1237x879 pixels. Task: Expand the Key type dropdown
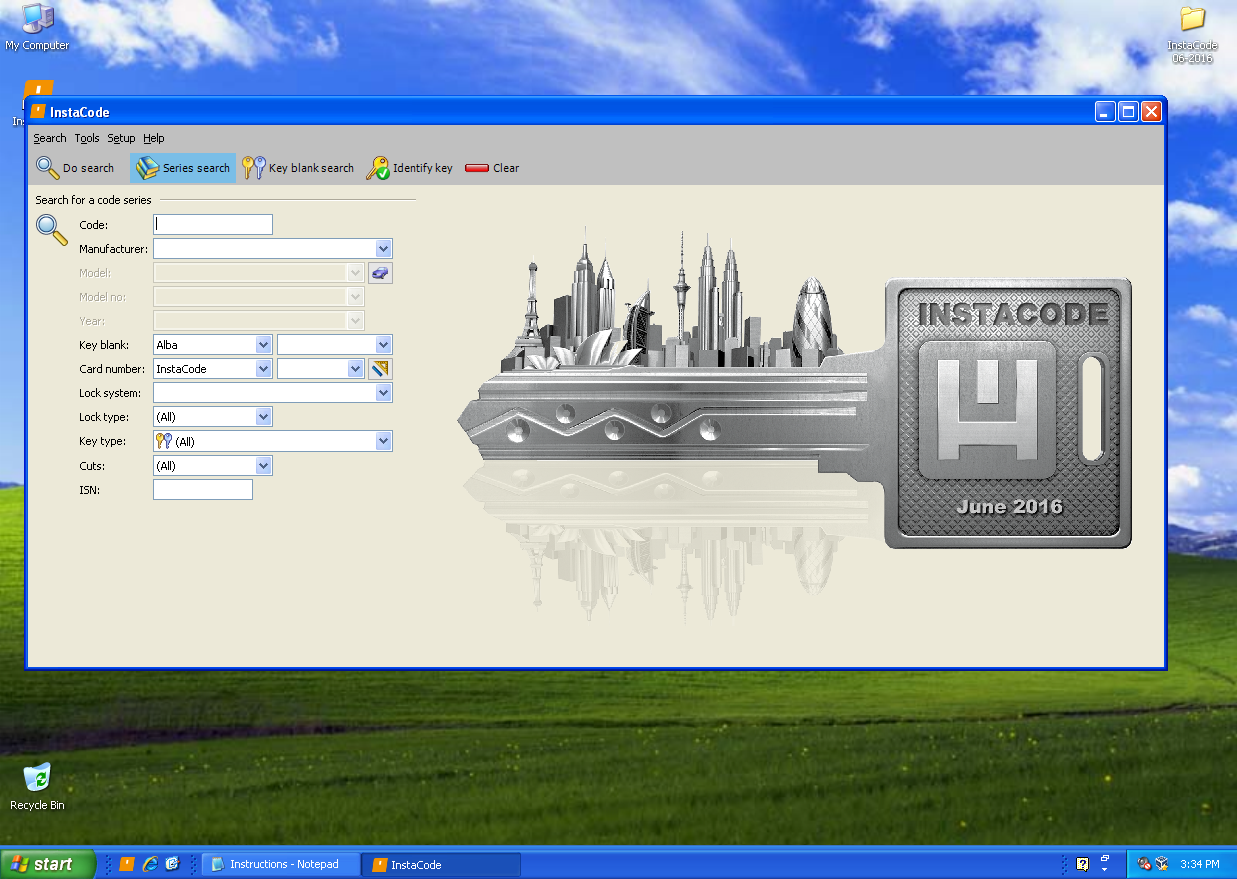click(x=383, y=441)
